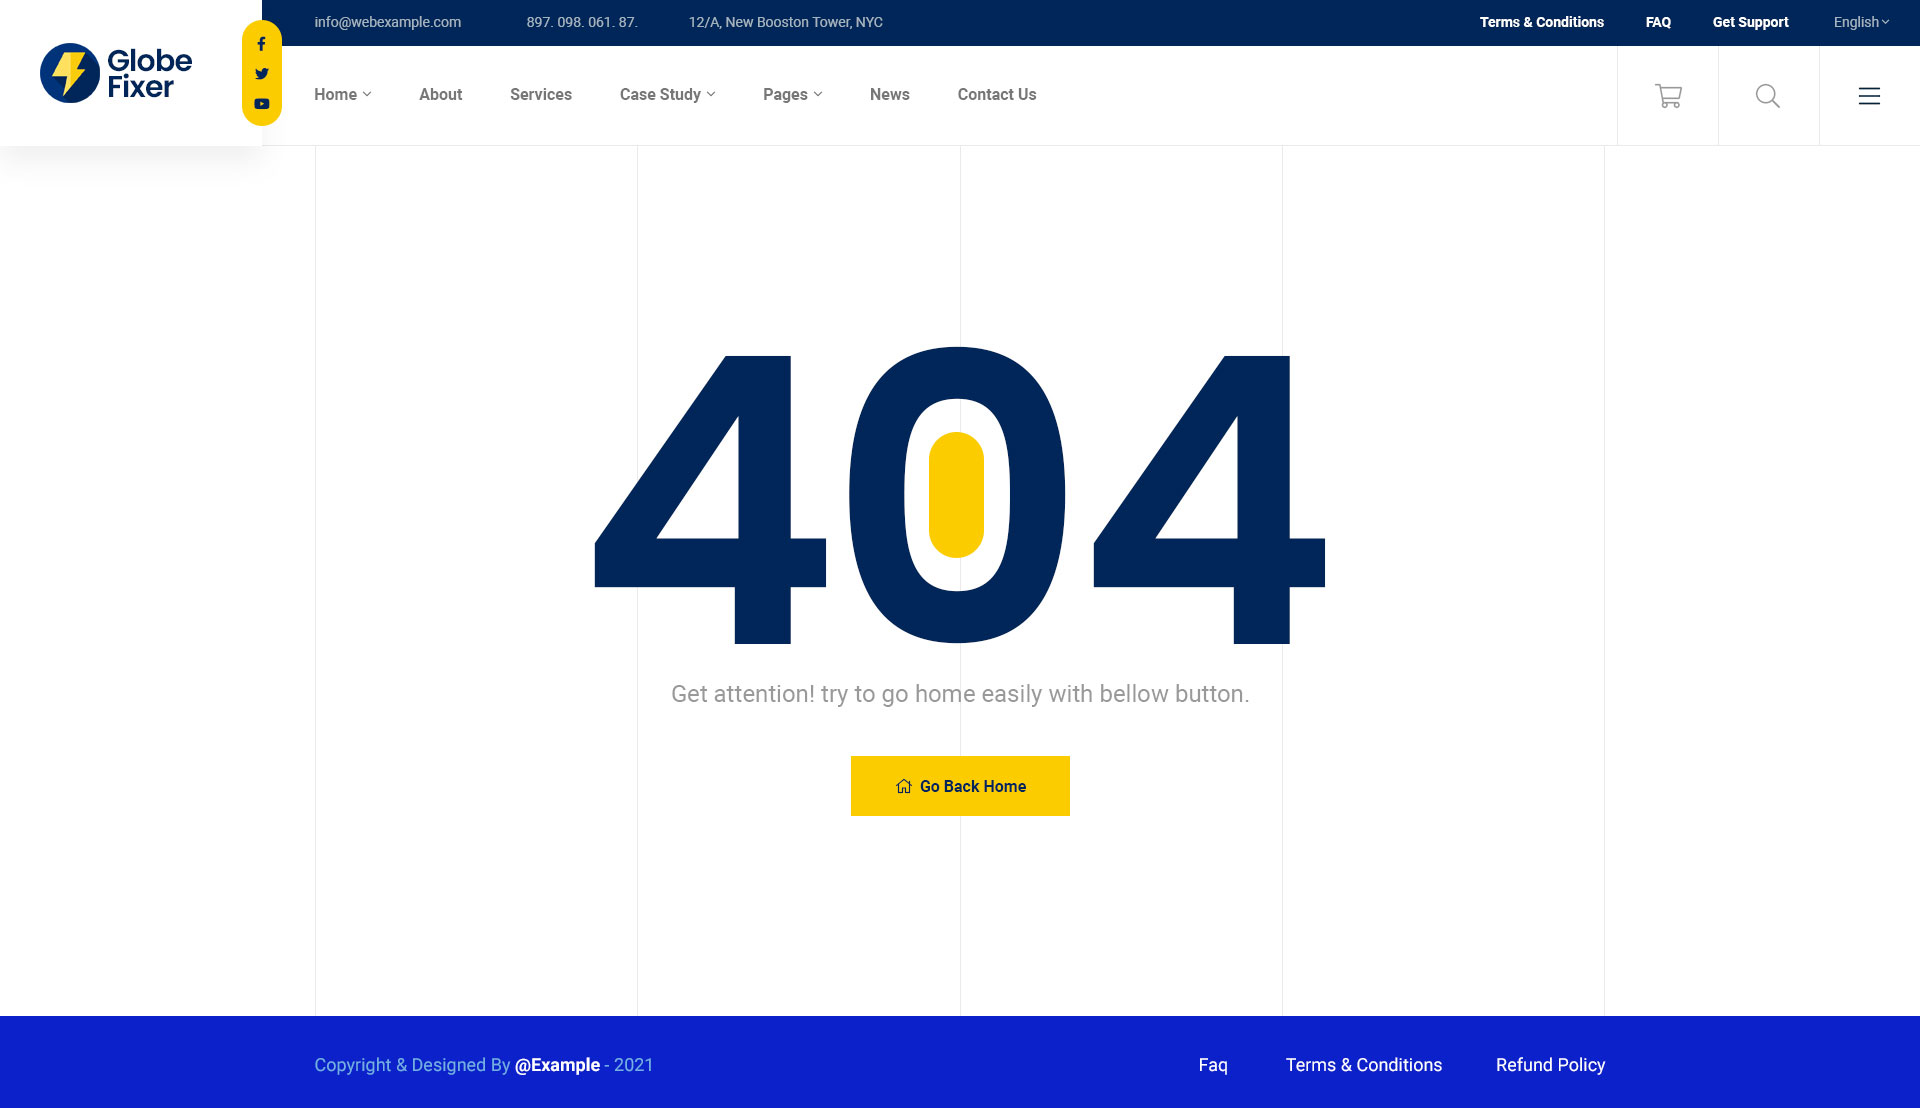Select About in the navigation menu
The height and width of the screenshot is (1108, 1920).
tap(440, 94)
